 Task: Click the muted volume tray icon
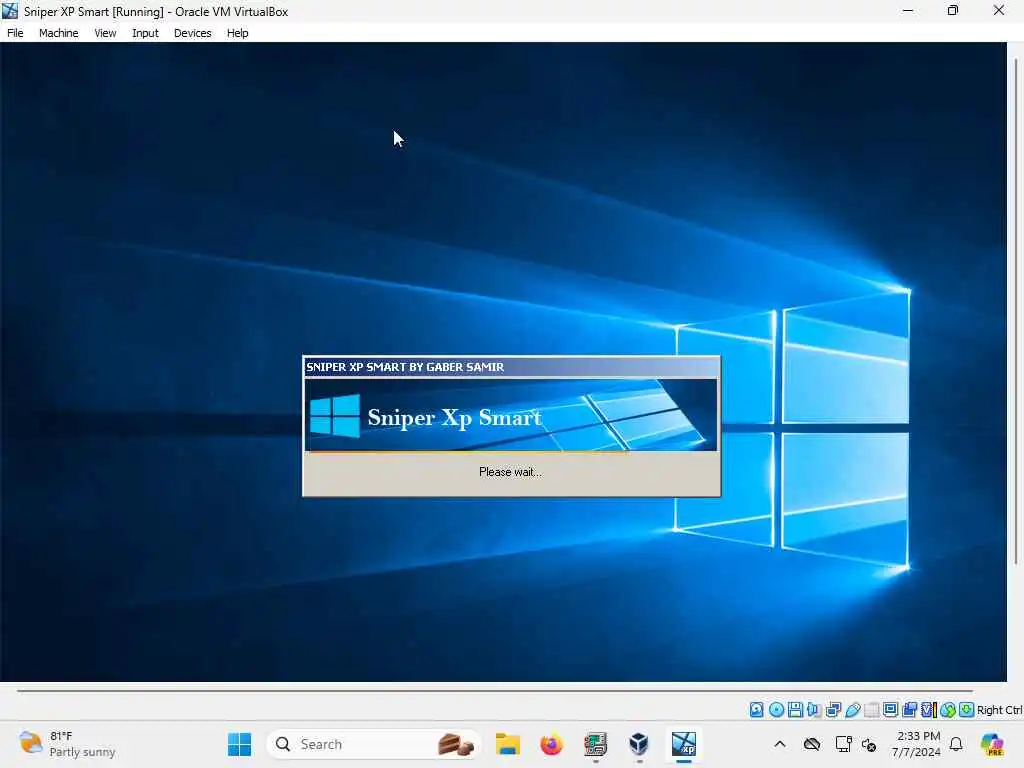tap(869, 744)
